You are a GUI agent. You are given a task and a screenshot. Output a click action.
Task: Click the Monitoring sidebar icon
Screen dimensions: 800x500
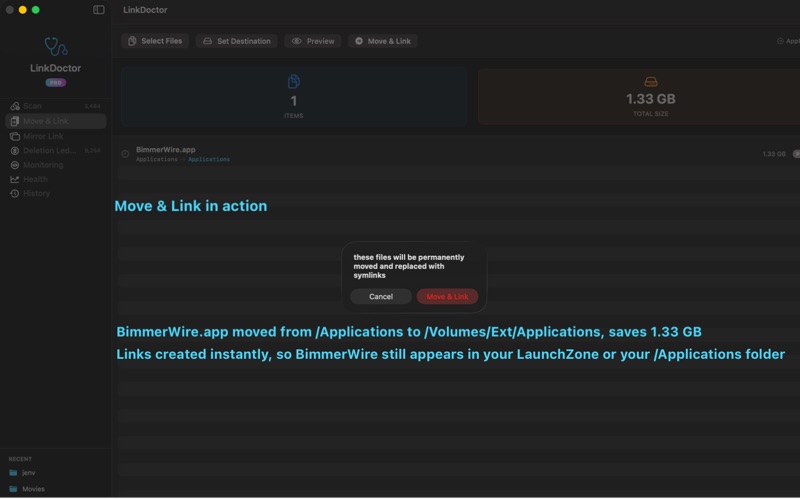pyautogui.click(x=15, y=165)
